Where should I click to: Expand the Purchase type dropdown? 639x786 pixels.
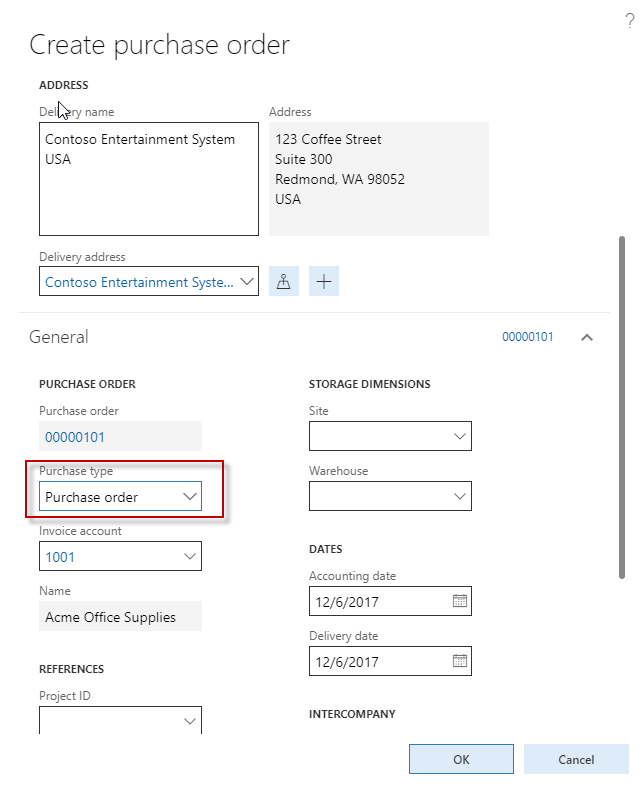(190, 496)
